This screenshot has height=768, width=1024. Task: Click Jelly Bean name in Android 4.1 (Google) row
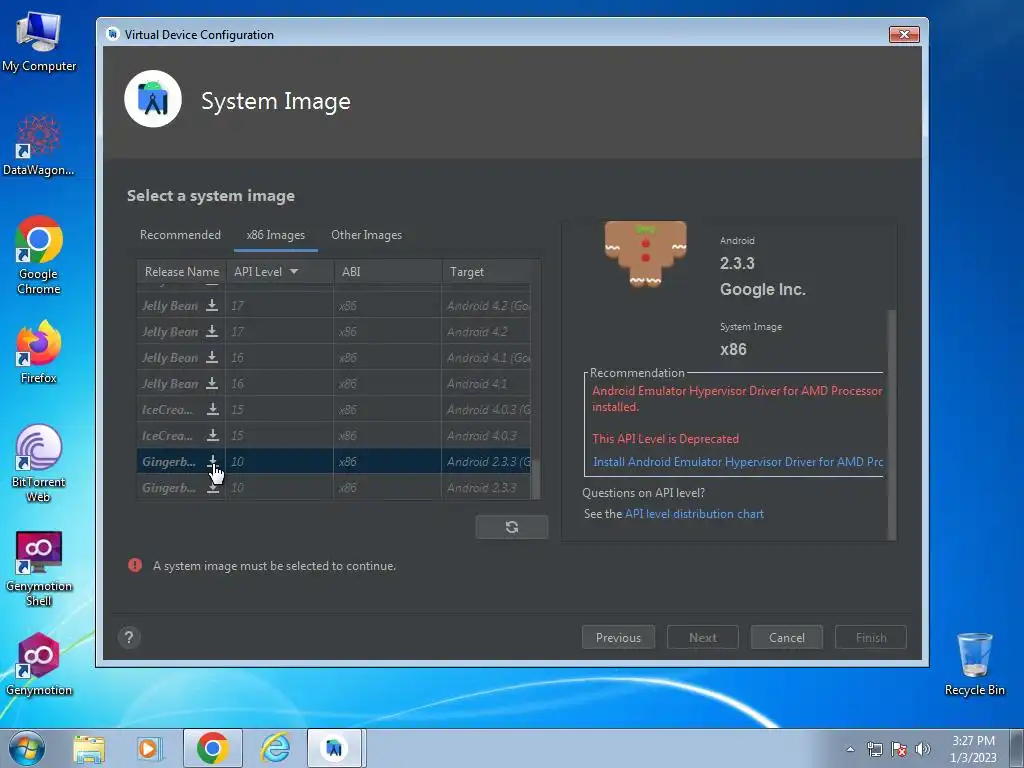point(170,358)
